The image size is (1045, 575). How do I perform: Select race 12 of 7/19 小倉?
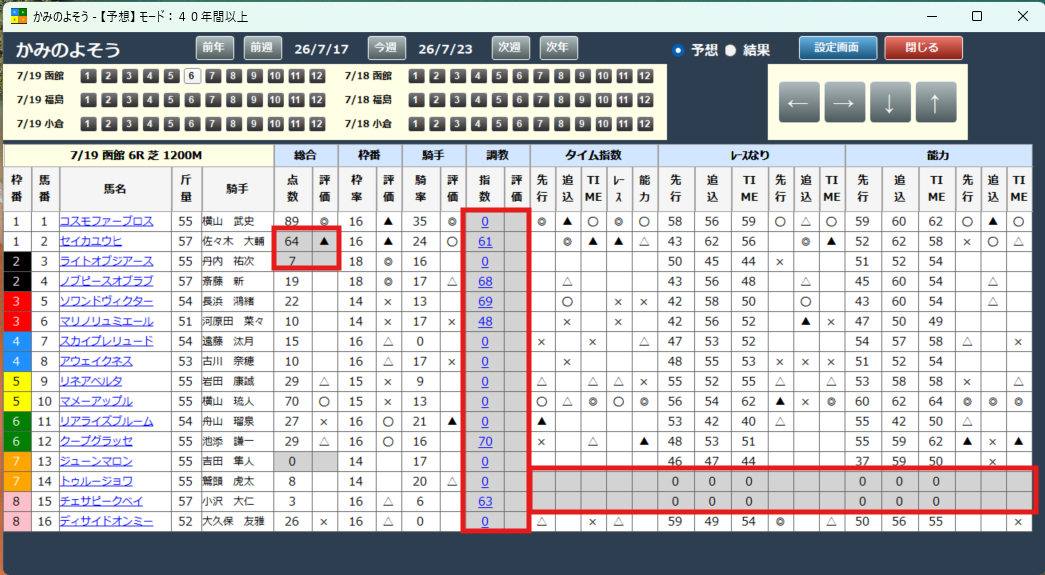(317, 124)
